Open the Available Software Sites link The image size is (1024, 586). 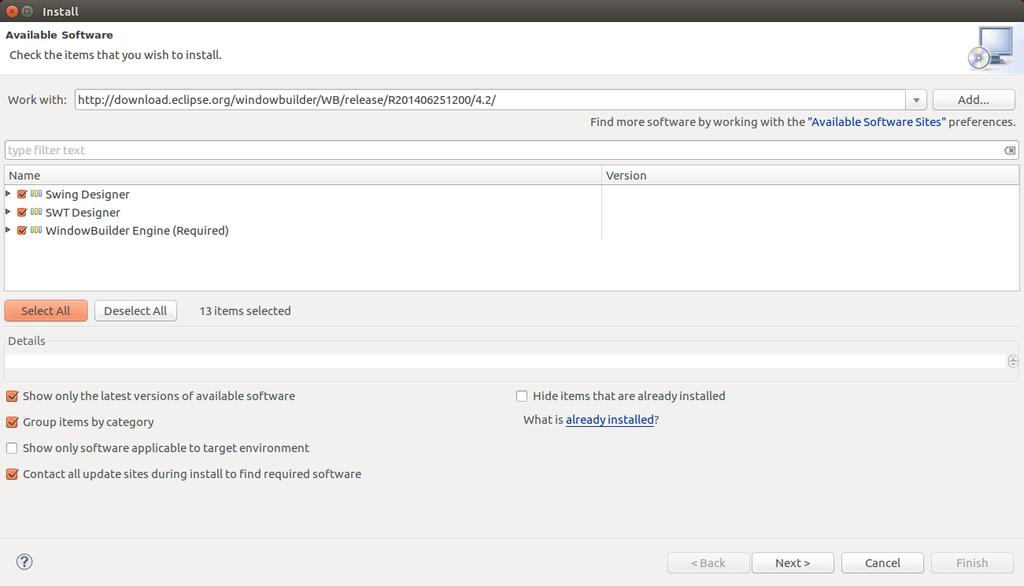876,122
